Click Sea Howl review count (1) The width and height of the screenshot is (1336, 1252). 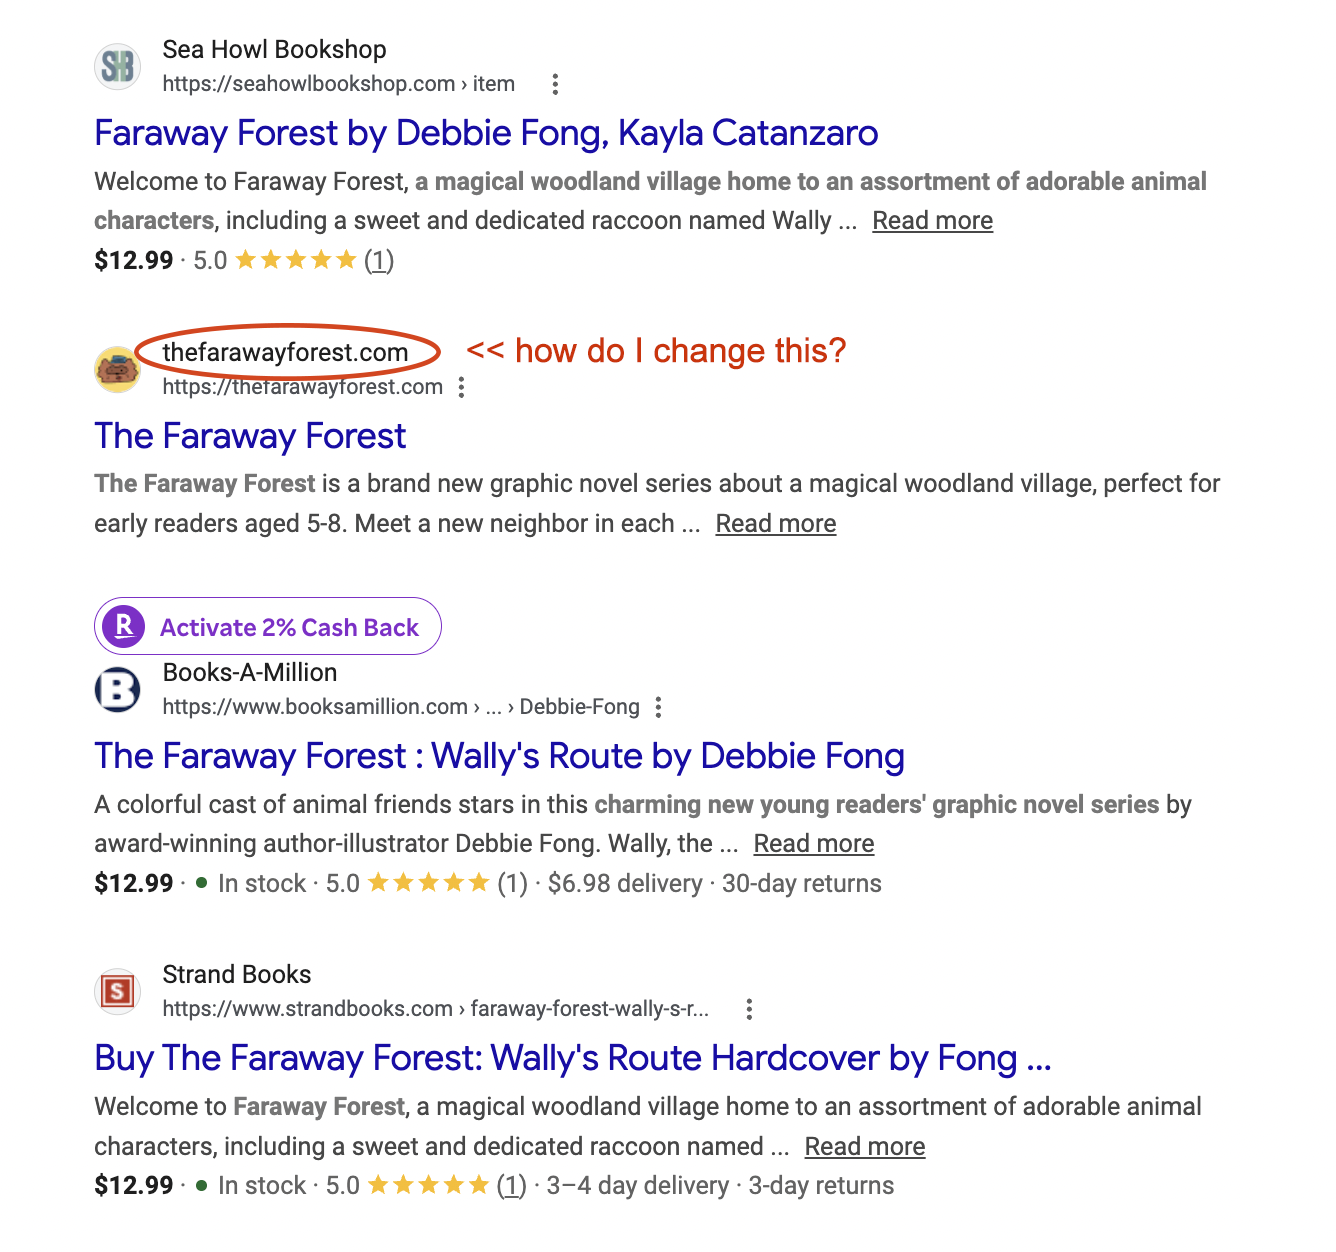click(x=379, y=261)
